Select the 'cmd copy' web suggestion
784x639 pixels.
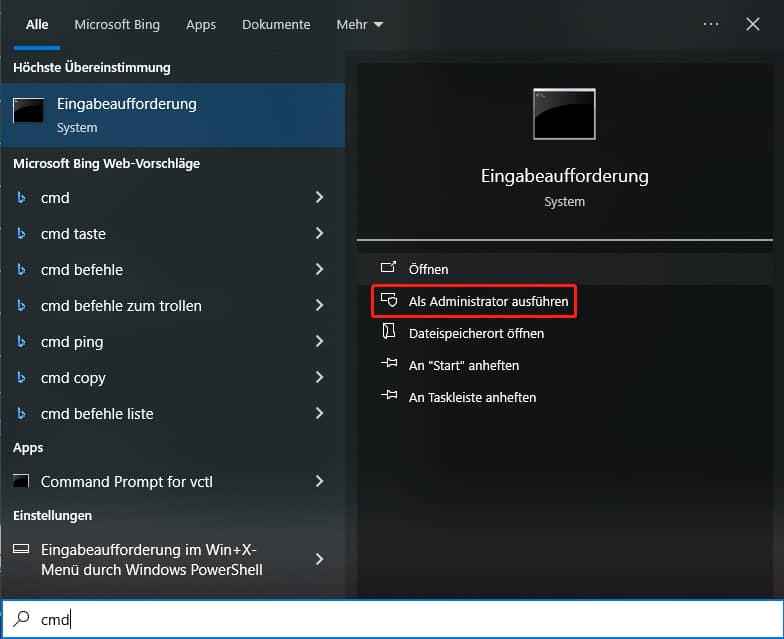[x=173, y=378]
